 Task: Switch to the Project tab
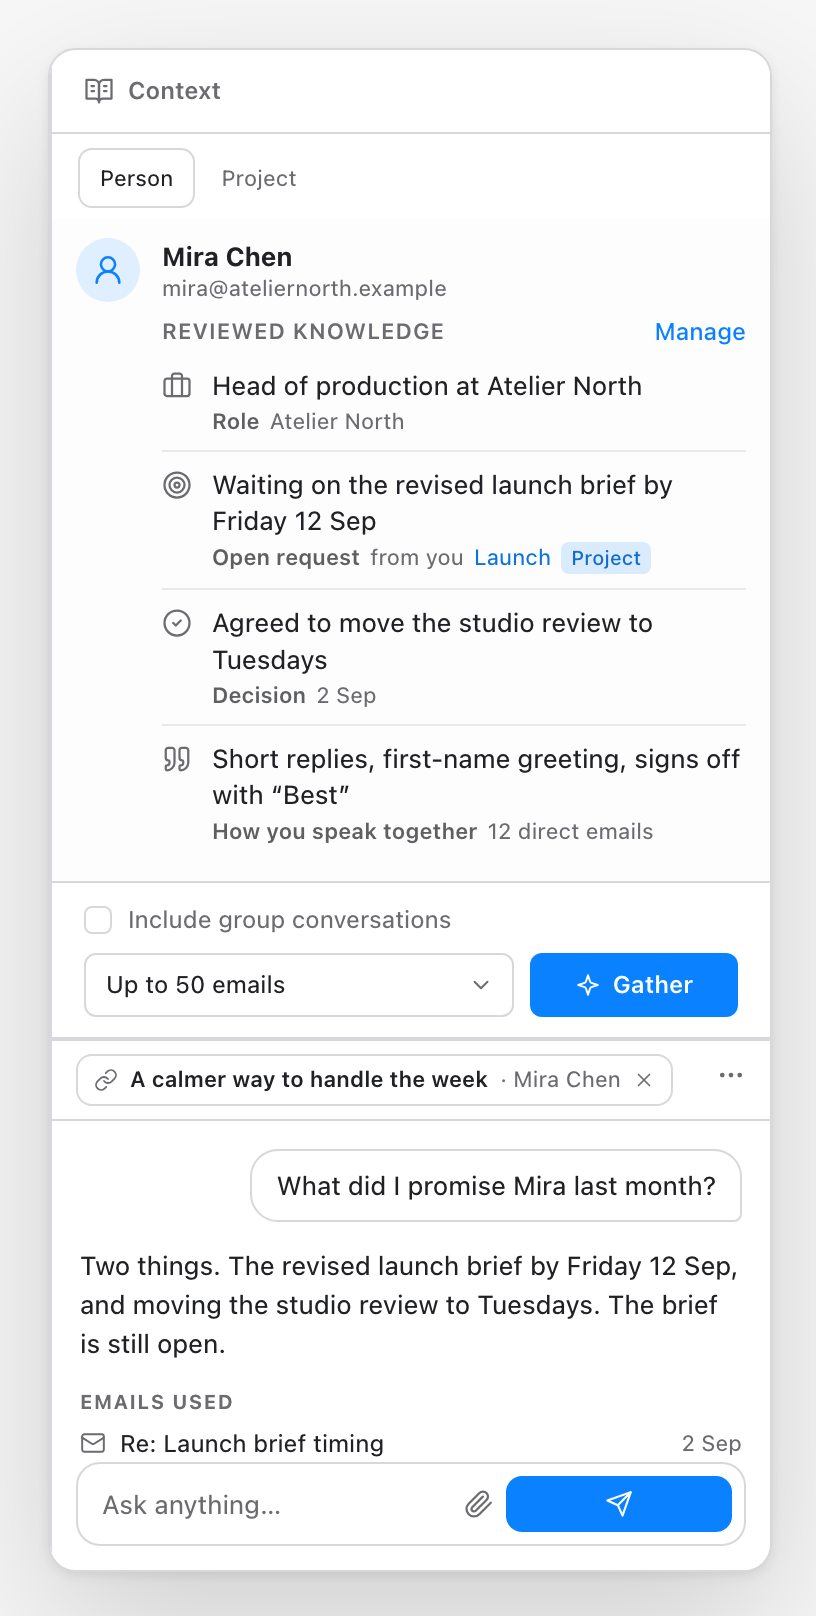pos(259,178)
